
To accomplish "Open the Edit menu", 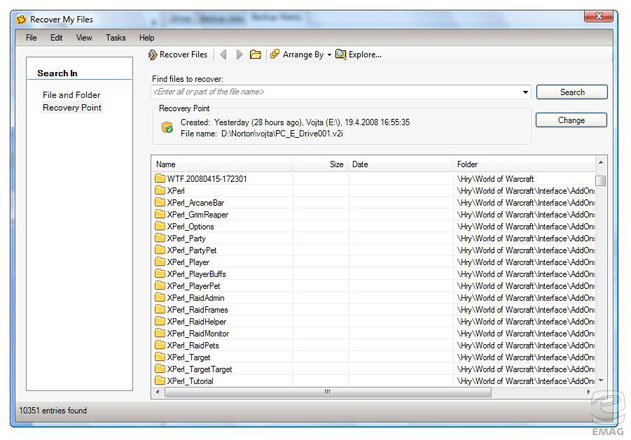I will pos(56,37).
